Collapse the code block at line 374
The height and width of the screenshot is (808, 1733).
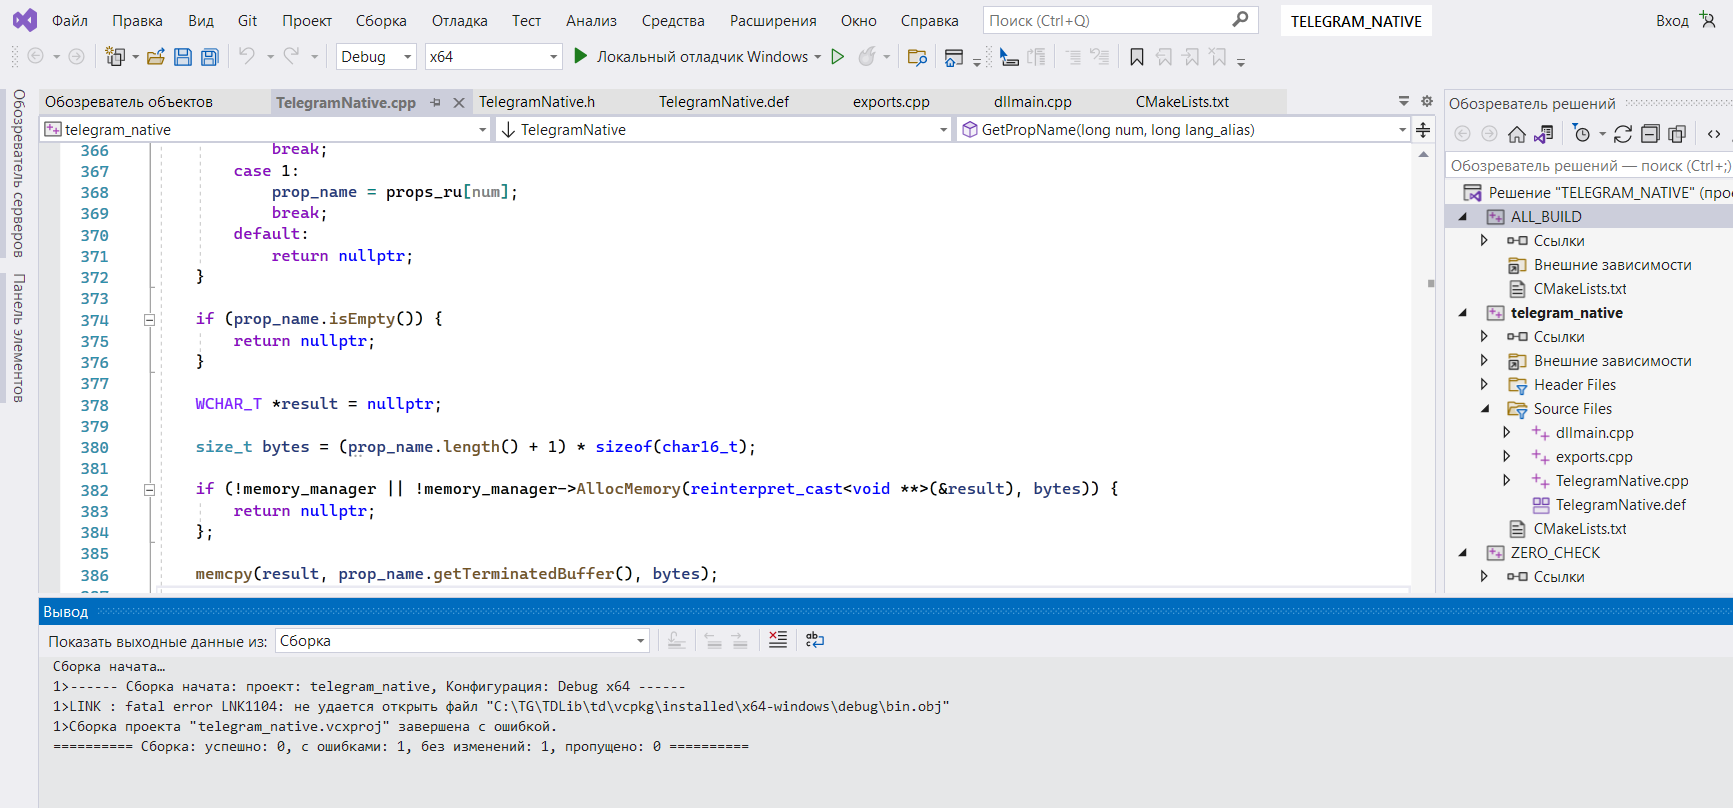point(149,320)
